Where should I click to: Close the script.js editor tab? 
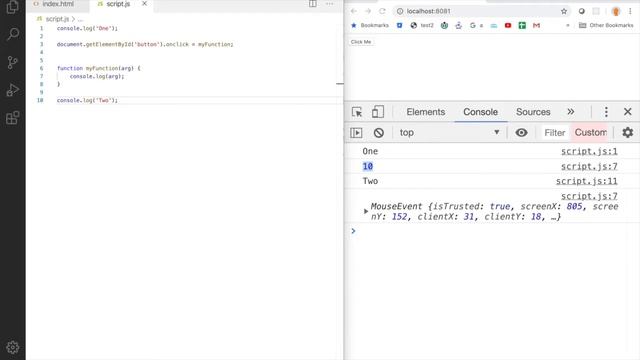(x=144, y=4)
